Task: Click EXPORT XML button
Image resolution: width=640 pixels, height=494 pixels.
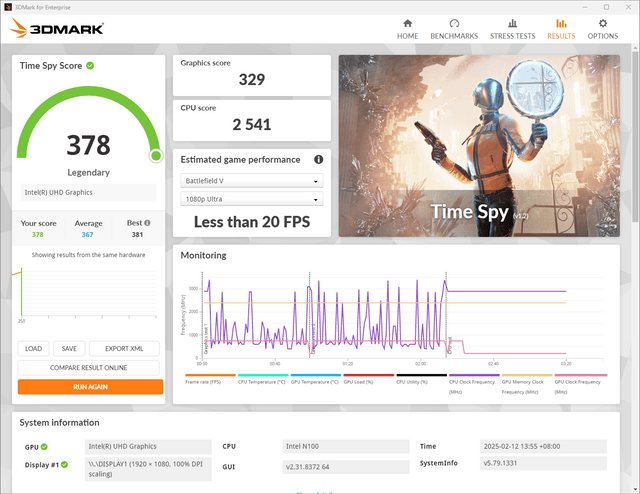Action: pos(124,349)
